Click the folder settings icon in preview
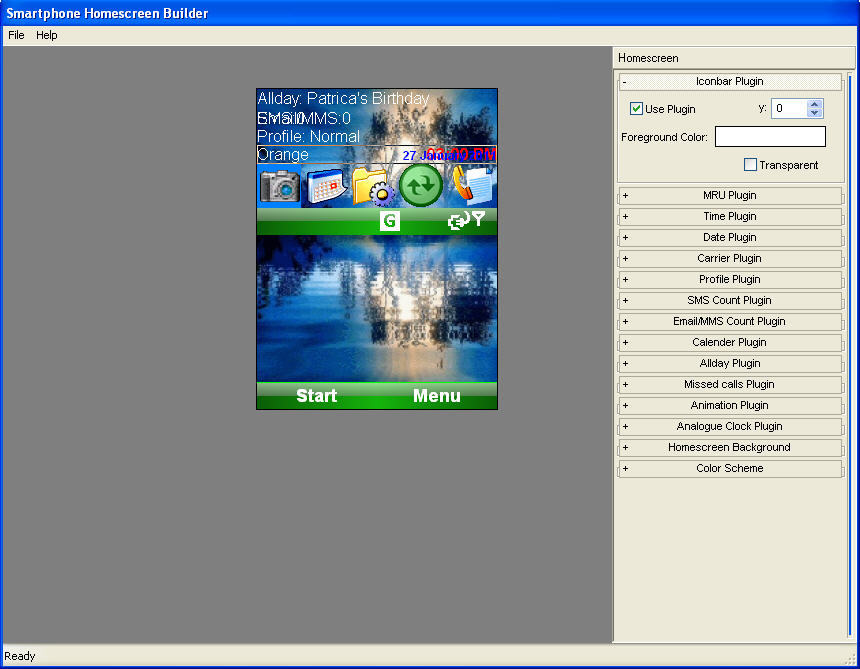 pyautogui.click(x=373, y=187)
